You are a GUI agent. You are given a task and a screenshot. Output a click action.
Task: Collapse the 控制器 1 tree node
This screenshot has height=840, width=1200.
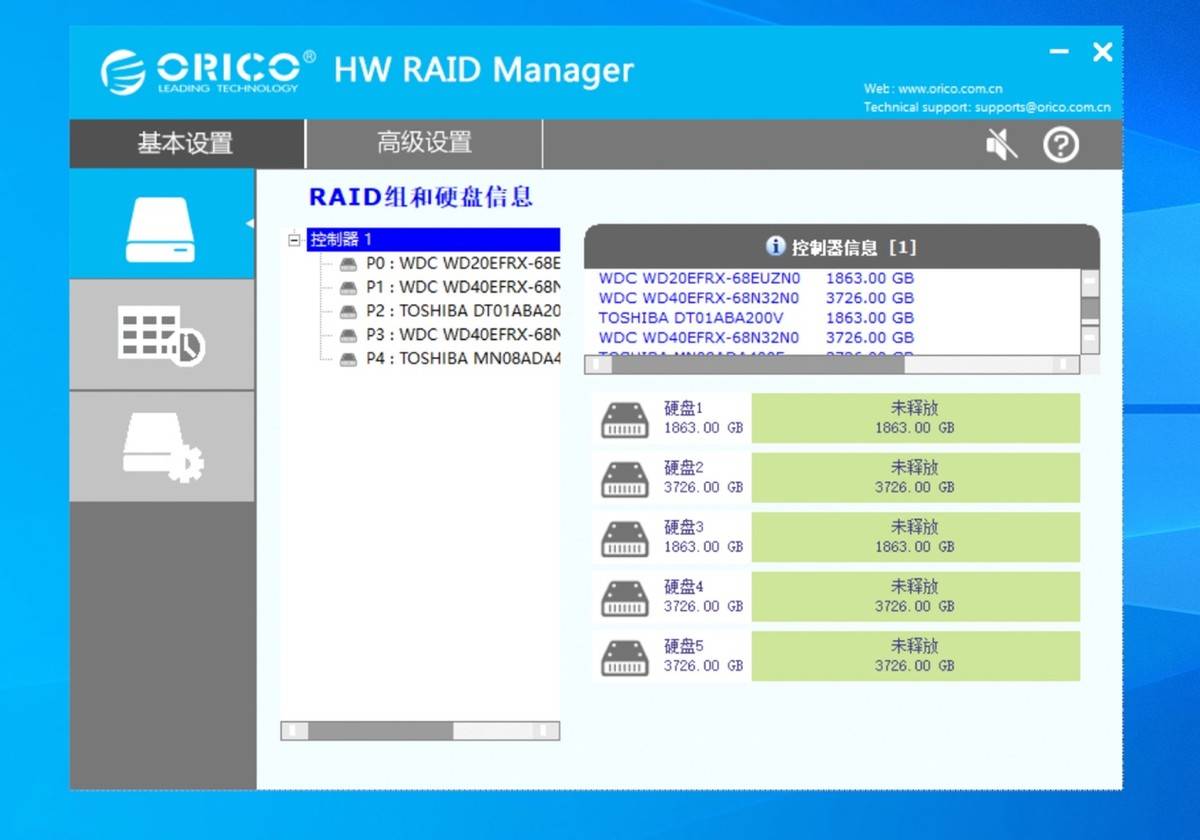[x=294, y=240]
